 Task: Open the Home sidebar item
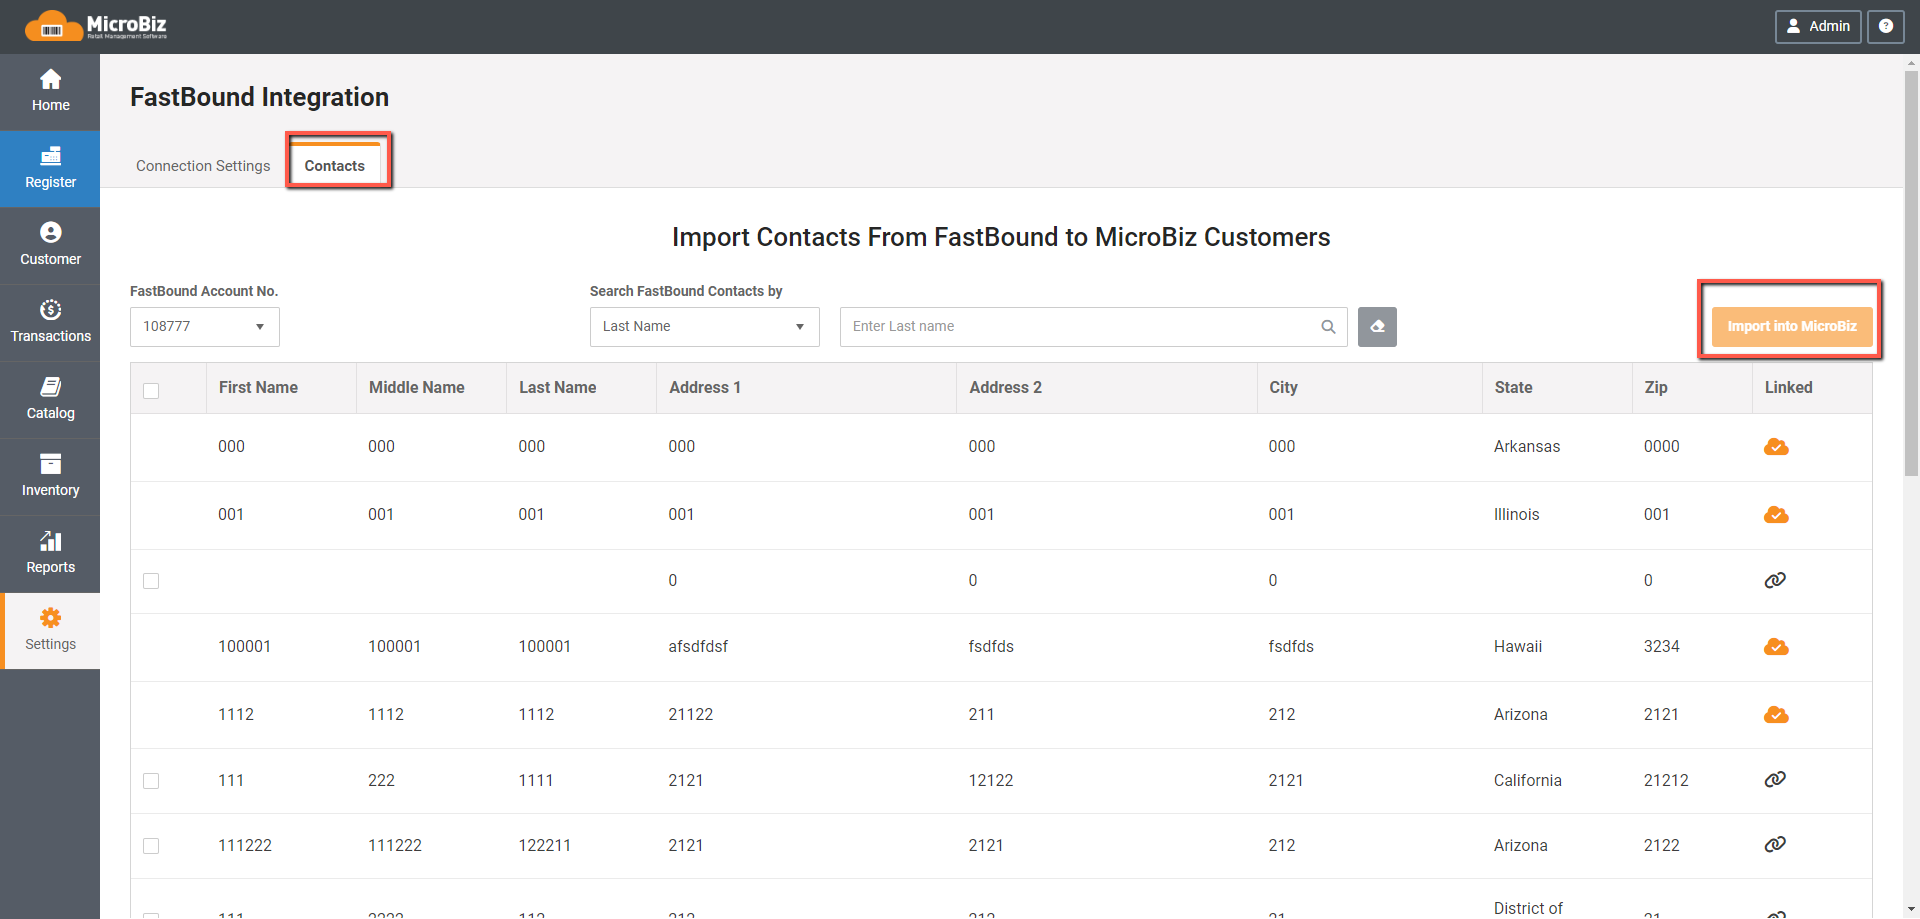tap(50, 92)
